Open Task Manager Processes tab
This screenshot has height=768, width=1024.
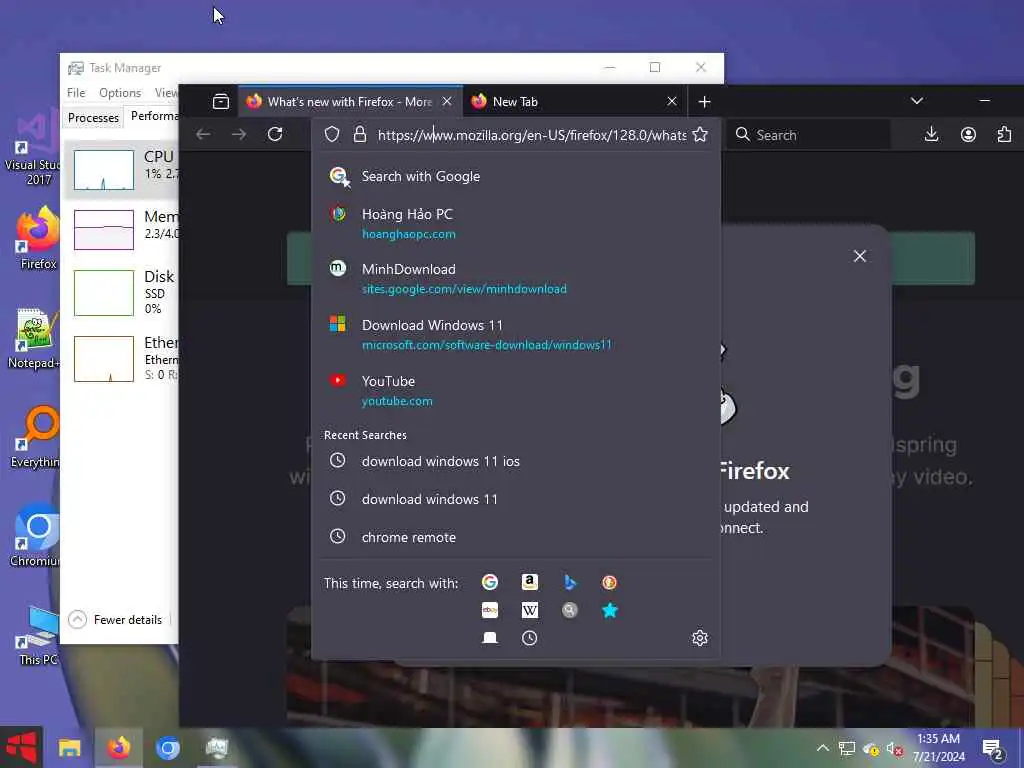click(x=93, y=118)
